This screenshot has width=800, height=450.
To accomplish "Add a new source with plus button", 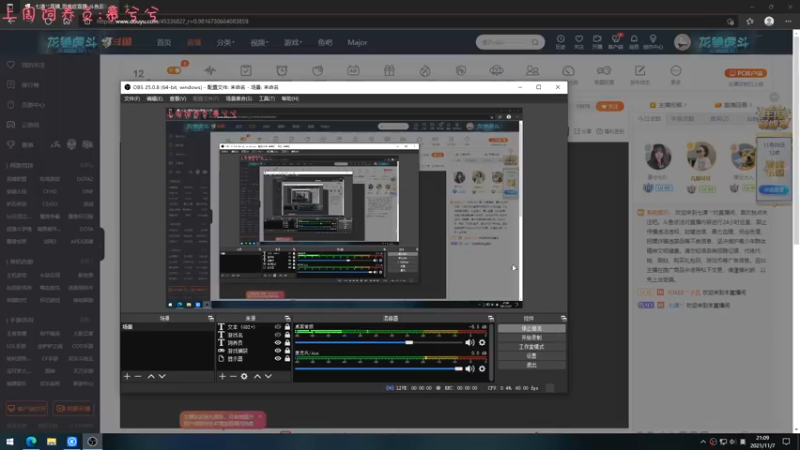I will [x=222, y=377].
